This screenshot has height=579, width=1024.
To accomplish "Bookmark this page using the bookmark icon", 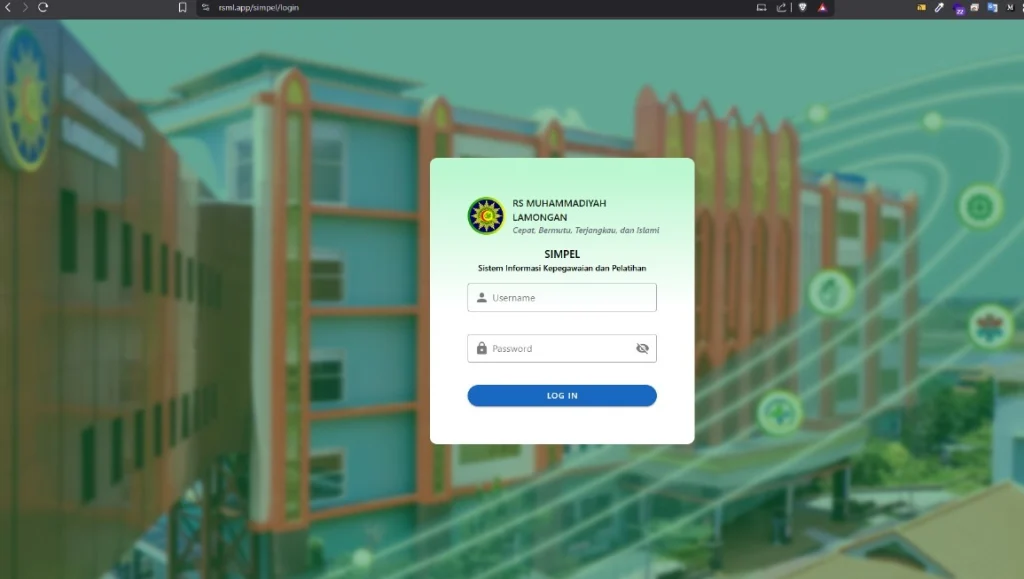I will click(x=180, y=7).
